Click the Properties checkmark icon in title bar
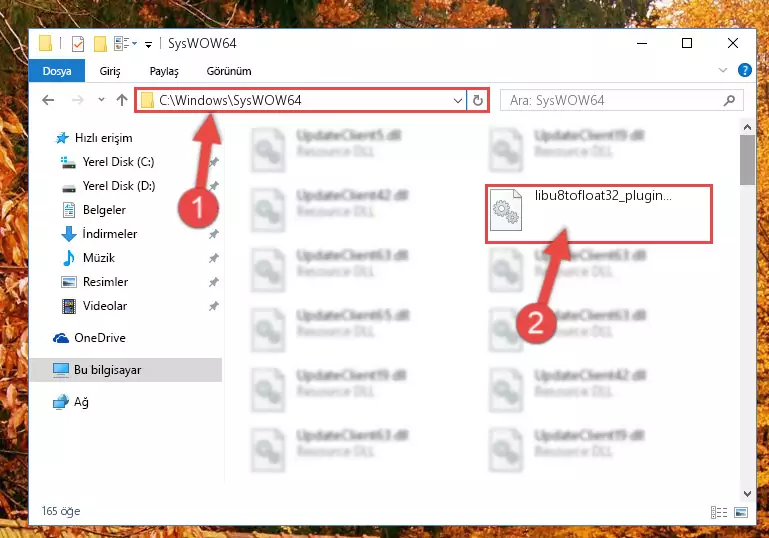Viewport: 769px width, 538px height. tap(77, 44)
